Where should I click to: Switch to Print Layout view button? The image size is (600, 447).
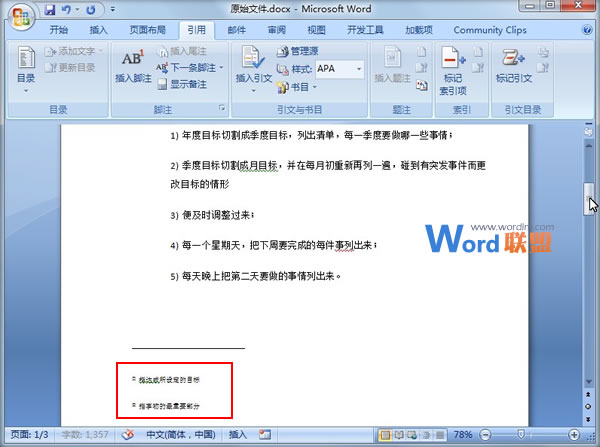(x=386, y=435)
